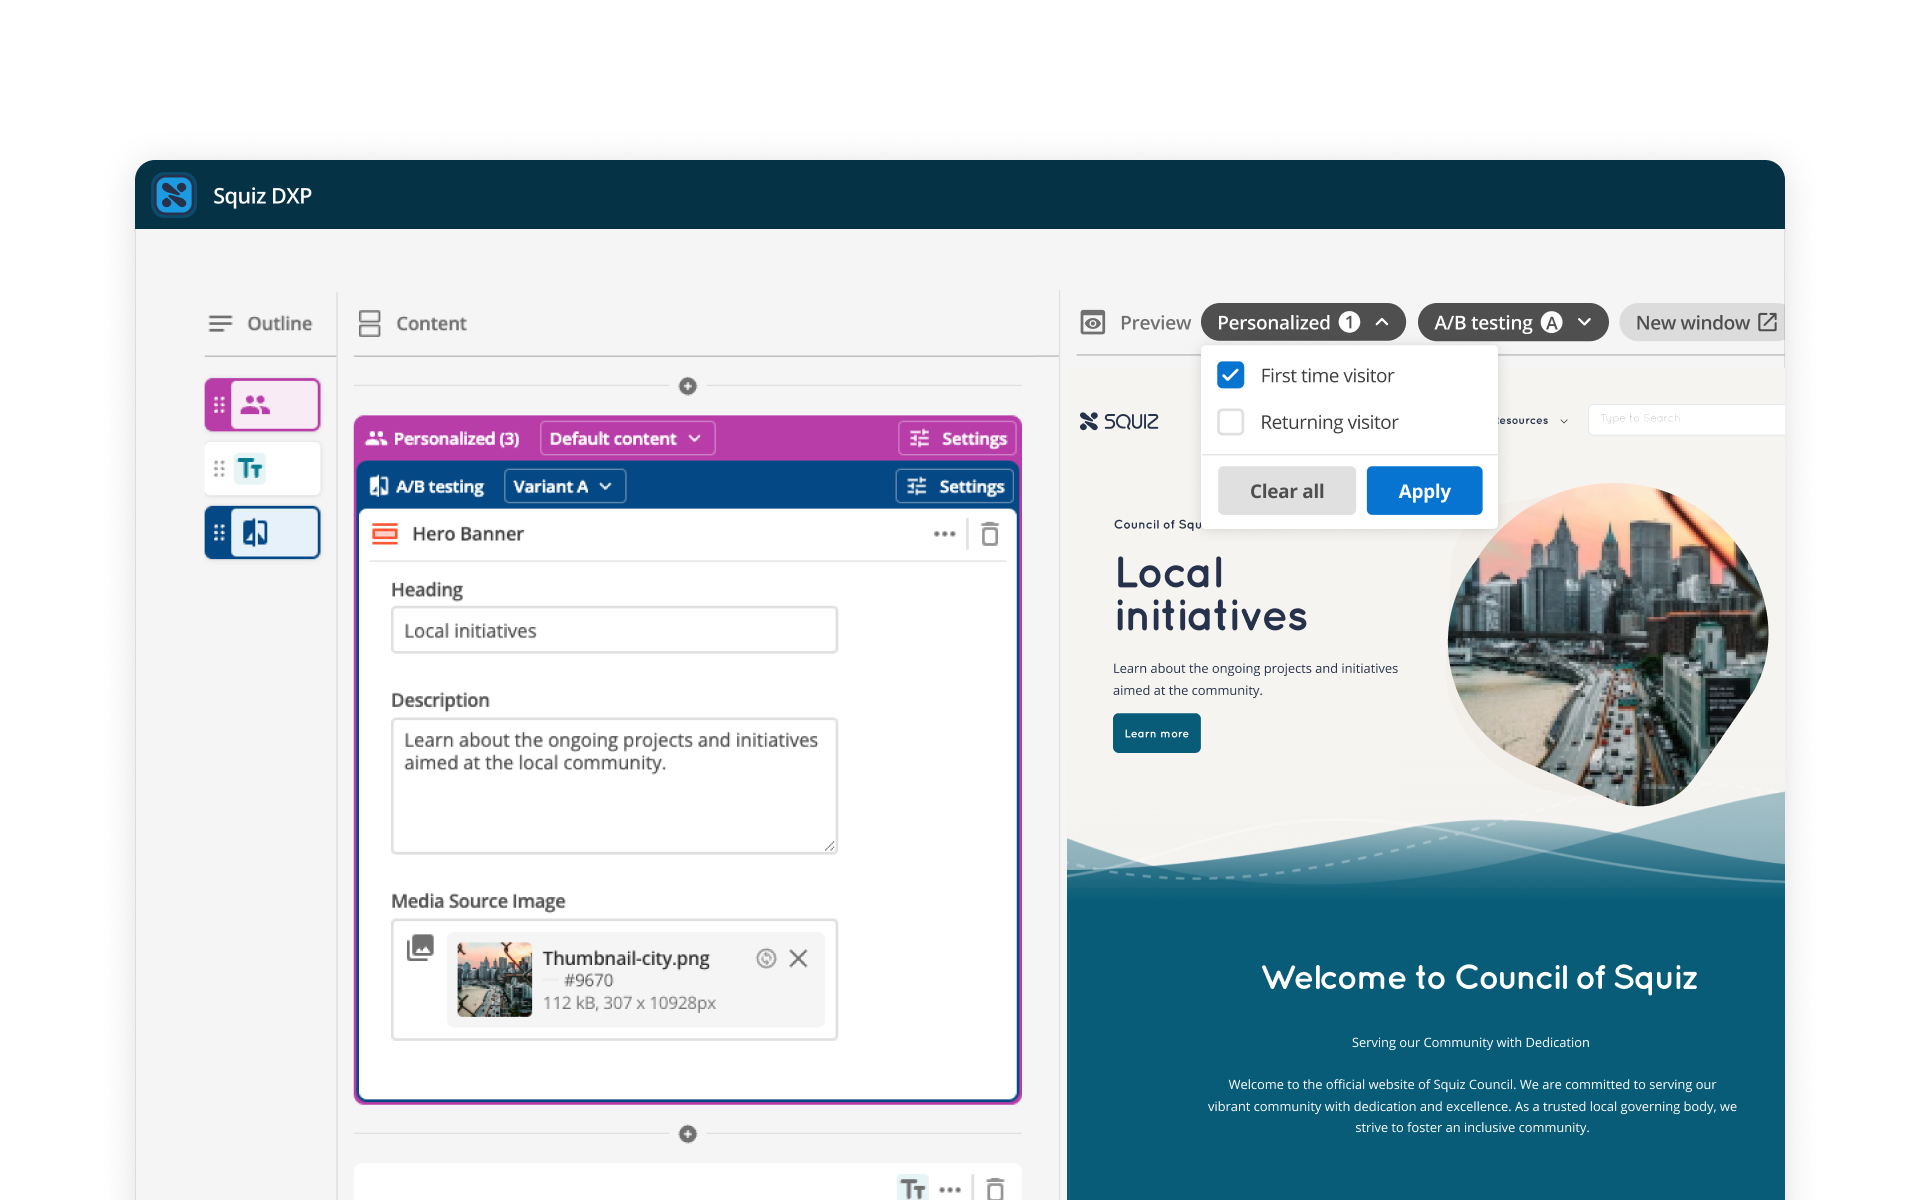Click the Heading input field
Screen dimensions: 1920x1200
[x=614, y=630]
